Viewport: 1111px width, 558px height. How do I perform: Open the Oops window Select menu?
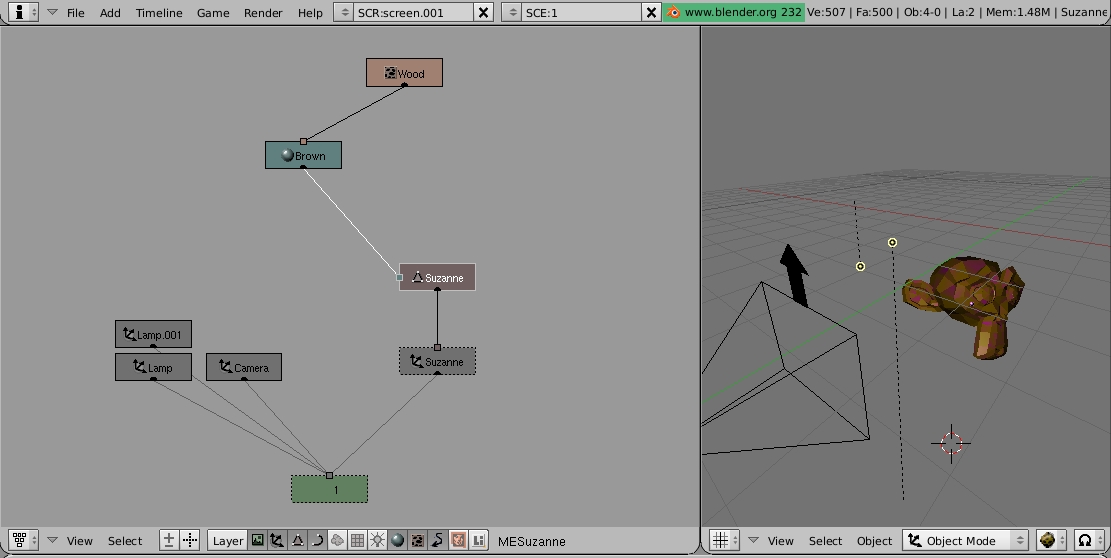click(125, 541)
